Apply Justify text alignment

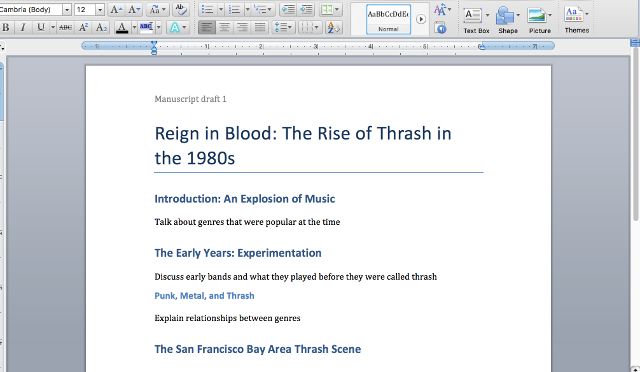pyautogui.click(x=260, y=27)
